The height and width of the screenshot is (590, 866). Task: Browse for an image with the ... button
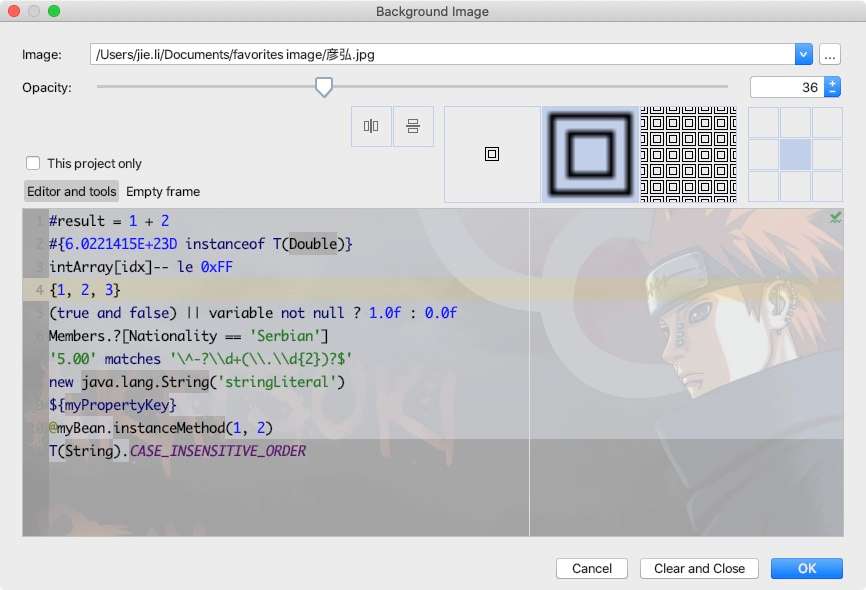coord(830,55)
